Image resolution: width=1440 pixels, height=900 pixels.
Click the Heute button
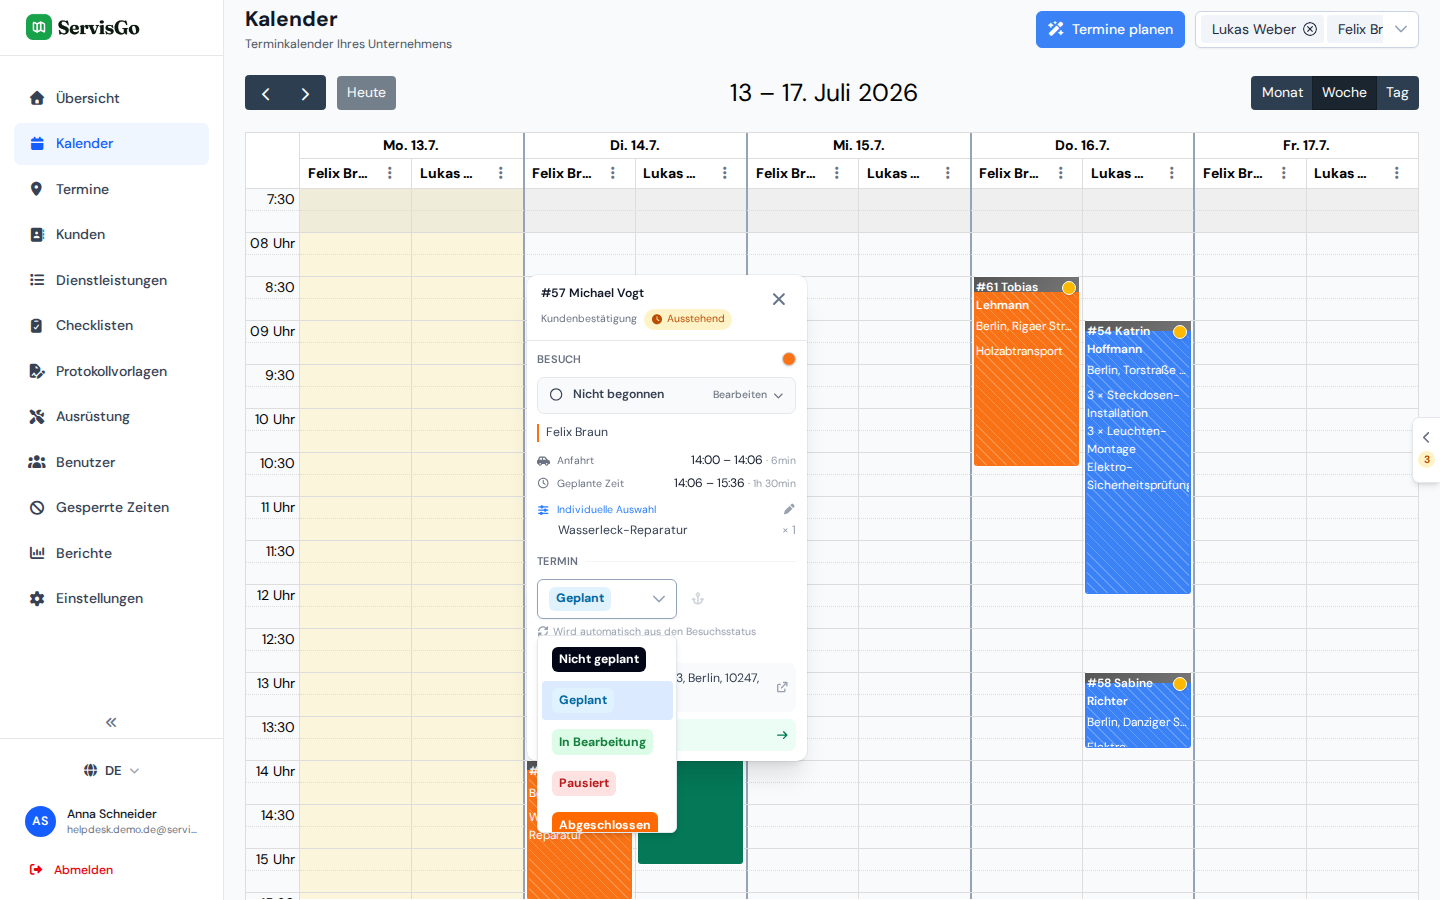(366, 93)
